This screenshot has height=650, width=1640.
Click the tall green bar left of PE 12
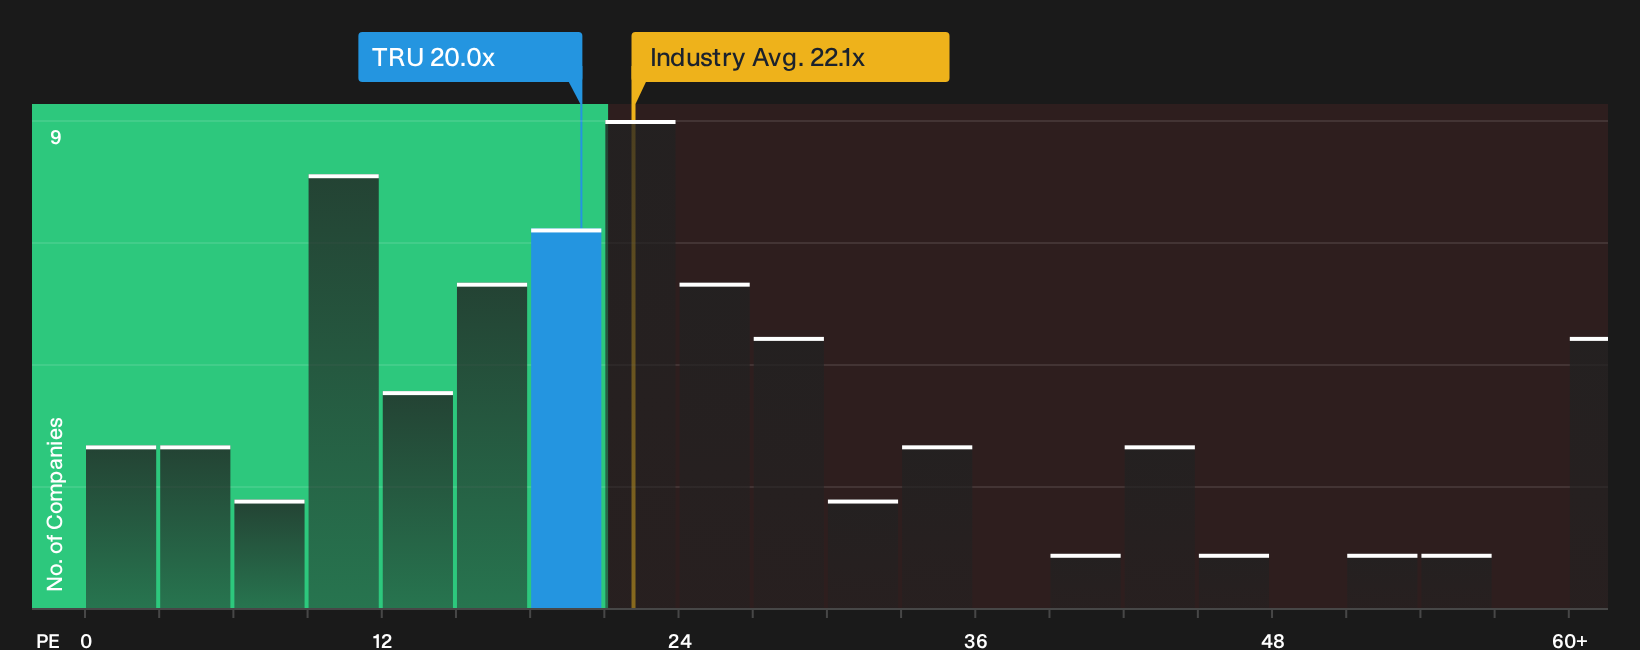[344, 391]
